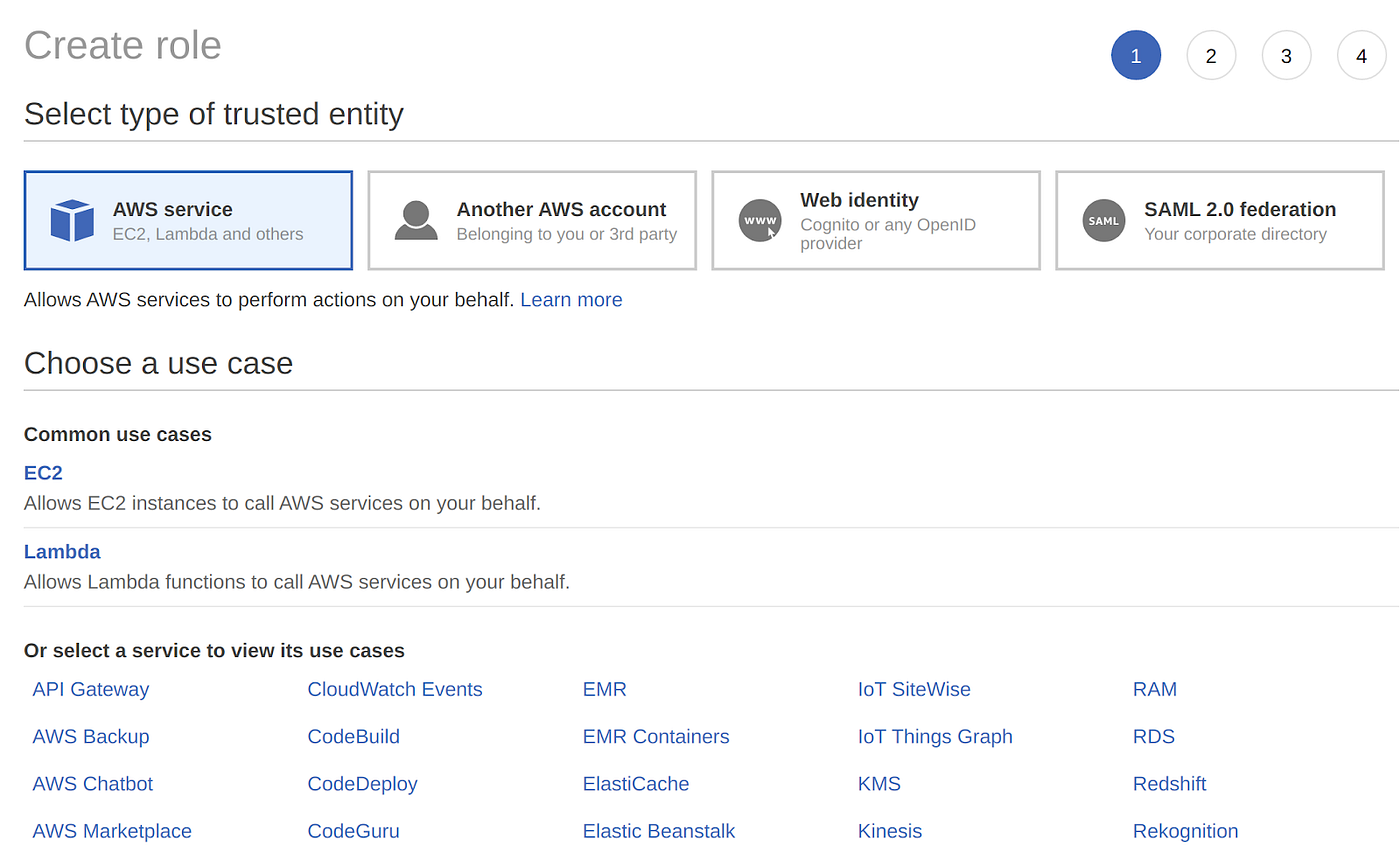The image size is (1400, 852).
Task: Select IoT Things Graph service
Action: (x=935, y=737)
